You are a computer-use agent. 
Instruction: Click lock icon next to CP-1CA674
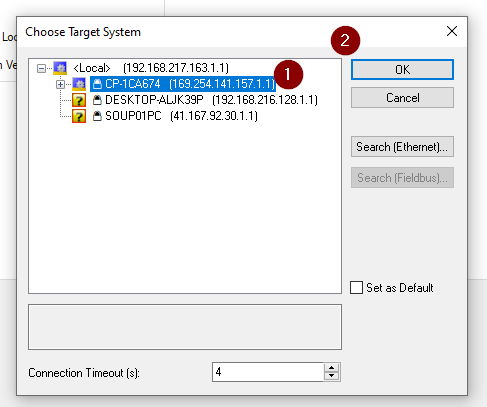(x=97, y=84)
